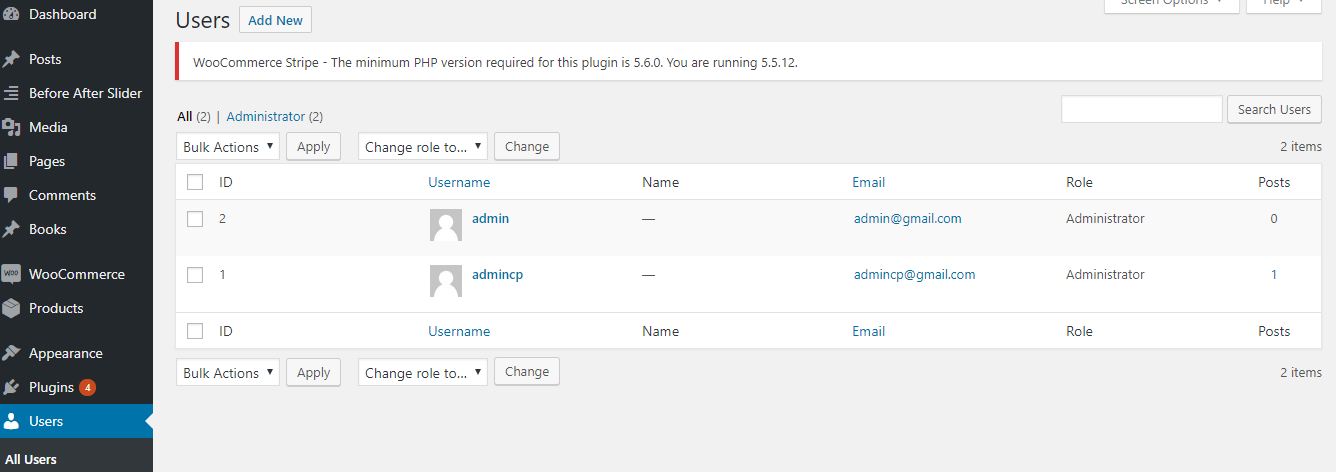1336x472 pixels.
Task: Filter users by the Administrator link
Action: click(x=267, y=117)
